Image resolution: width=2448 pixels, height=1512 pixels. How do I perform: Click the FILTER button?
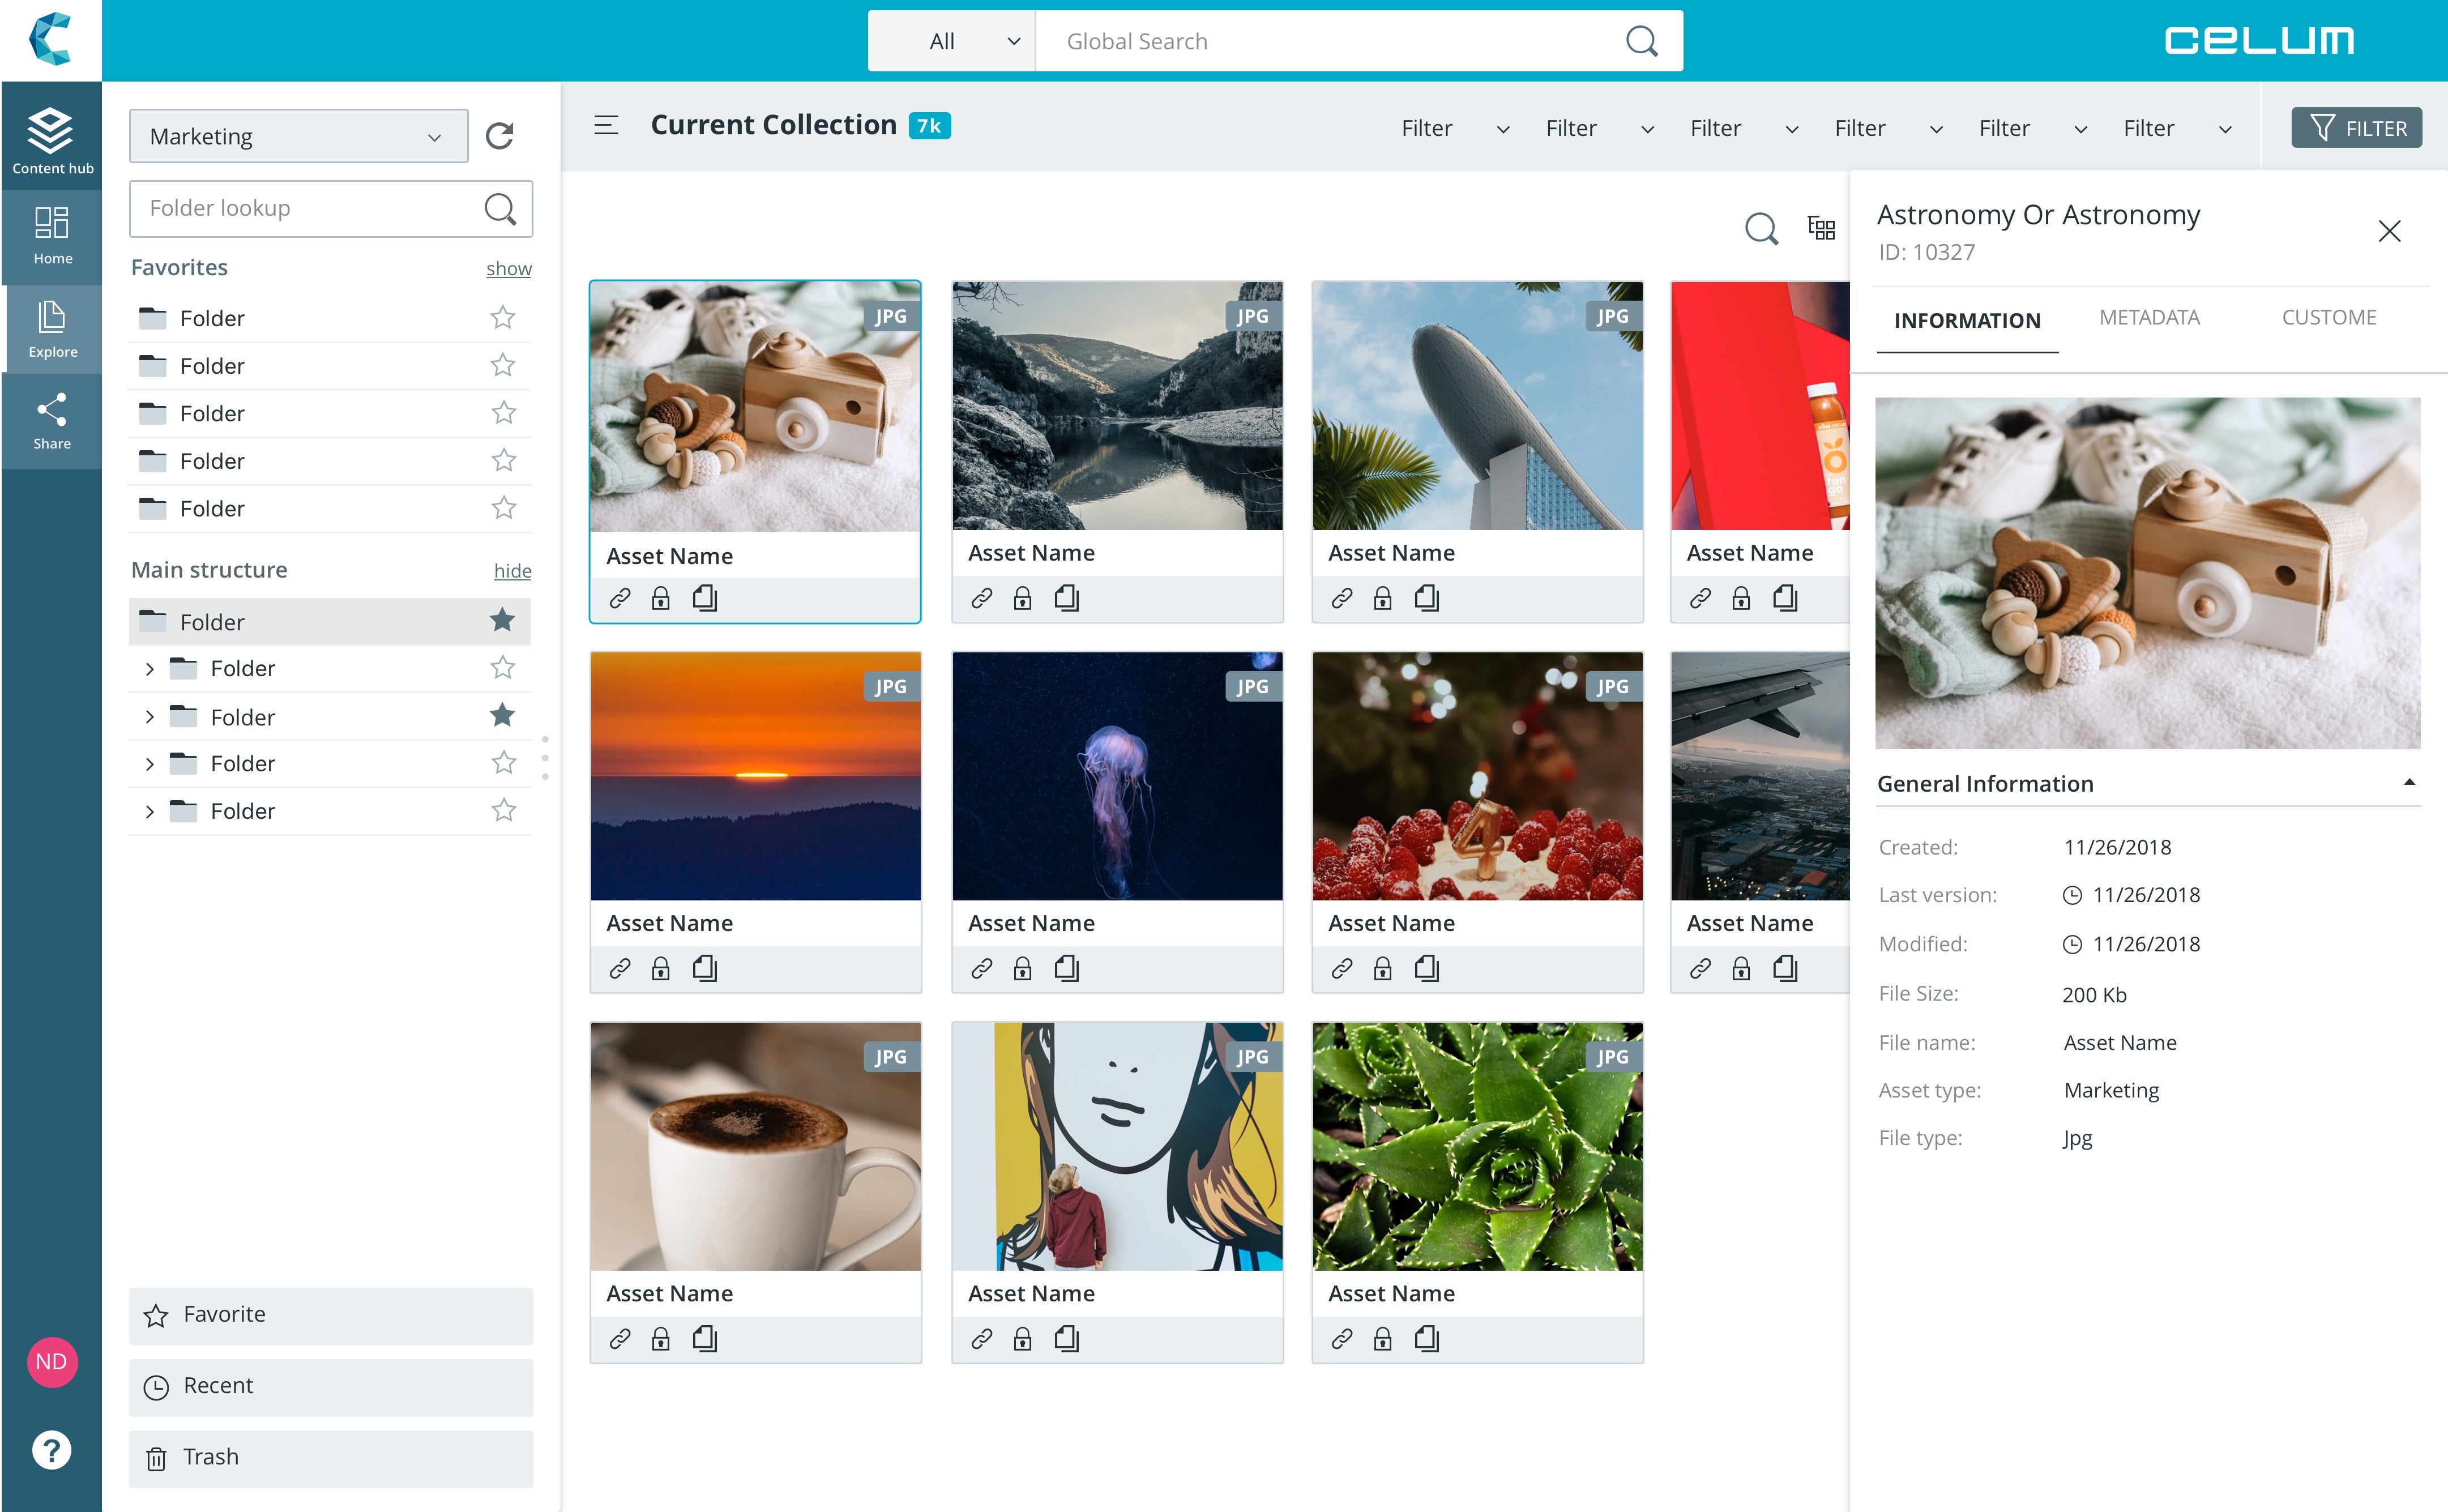tap(2356, 128)
